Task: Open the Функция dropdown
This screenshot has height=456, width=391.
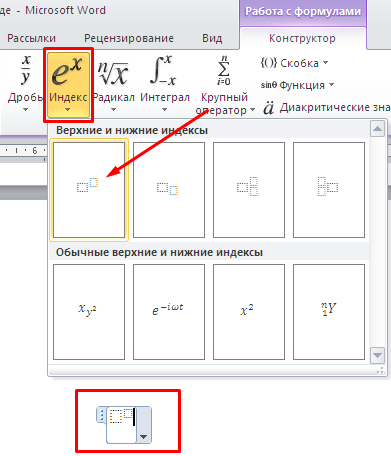Action: click(x=297, y=85)
